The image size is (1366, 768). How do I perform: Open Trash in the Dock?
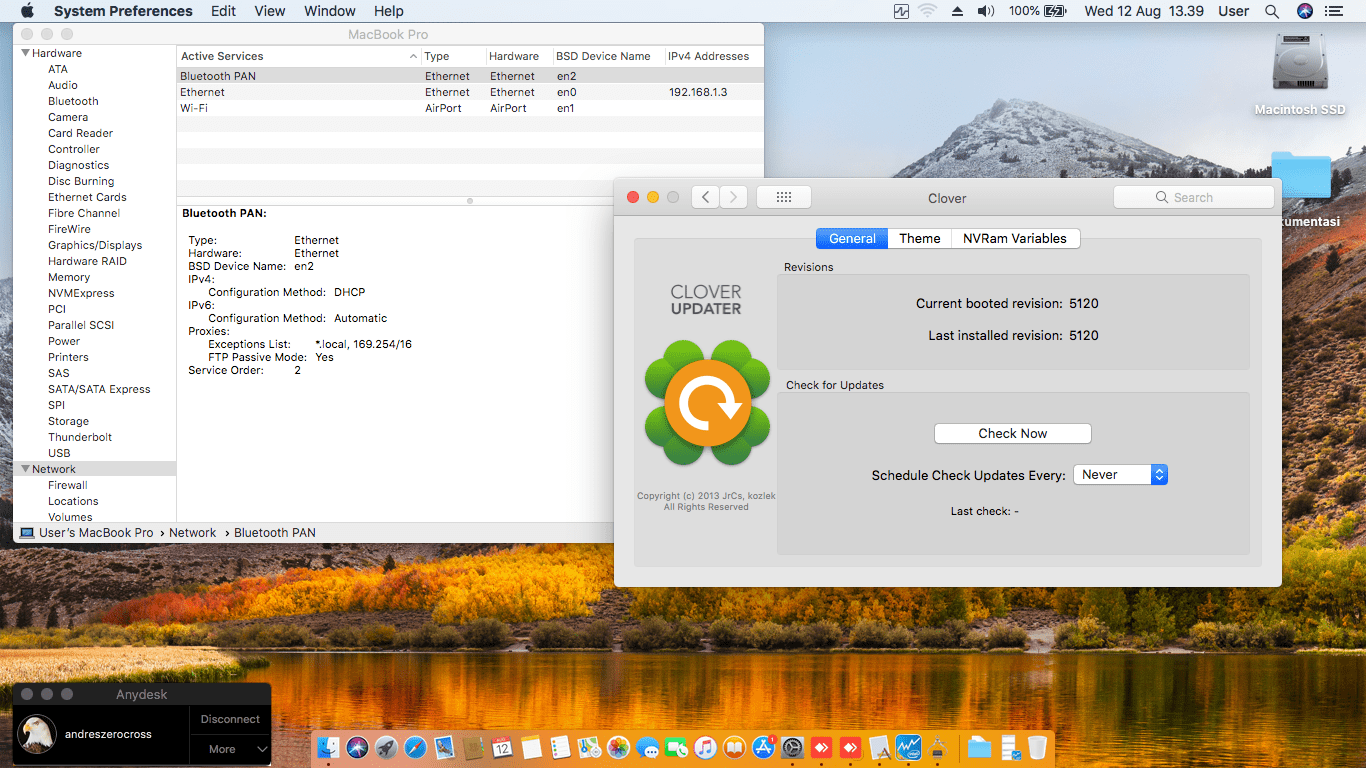click(1037, 747)
